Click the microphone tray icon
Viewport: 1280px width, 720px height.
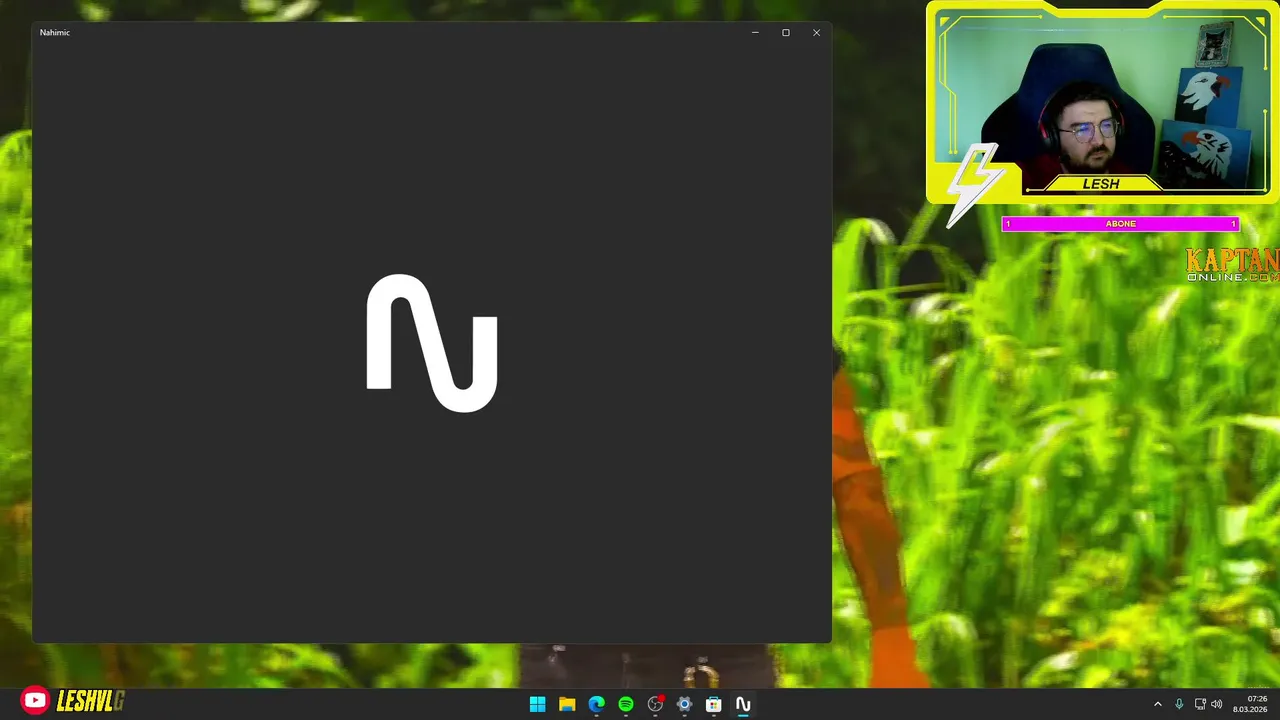click(x=1179, y=704)
